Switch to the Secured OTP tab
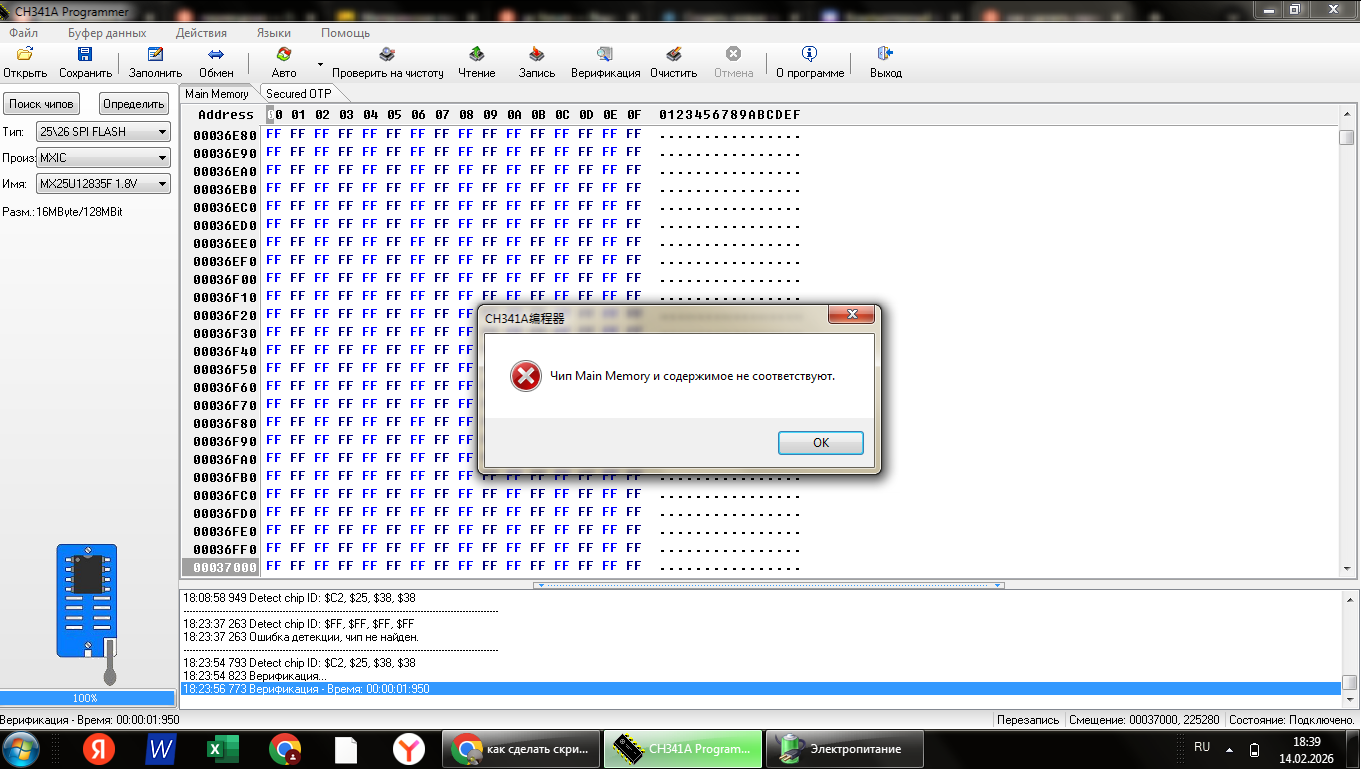Screen dimensions: 1361x770 (x=298, y=94)
